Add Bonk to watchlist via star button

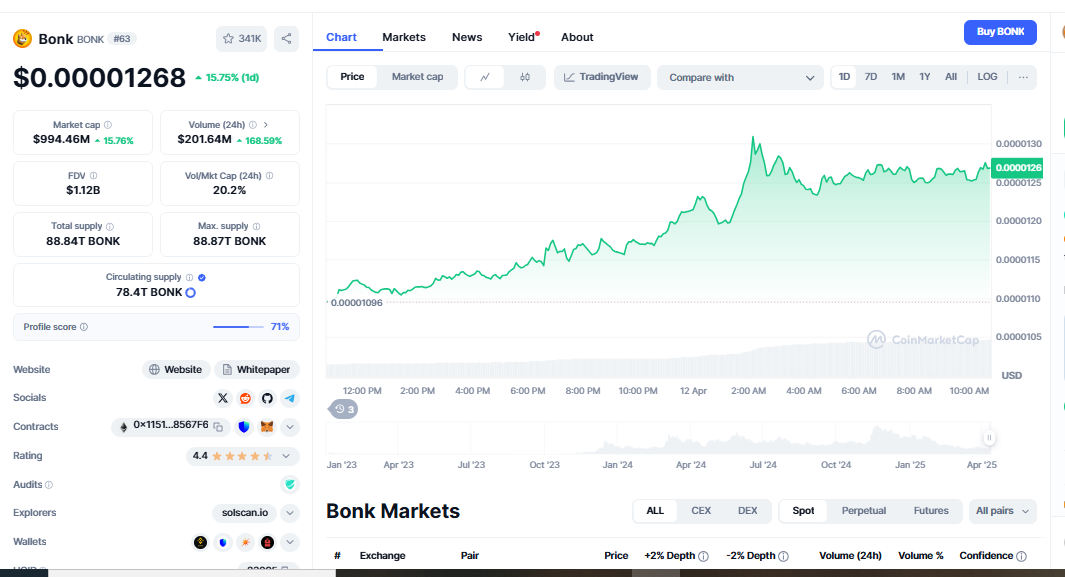pyautogui.click(x=242, y=39)
